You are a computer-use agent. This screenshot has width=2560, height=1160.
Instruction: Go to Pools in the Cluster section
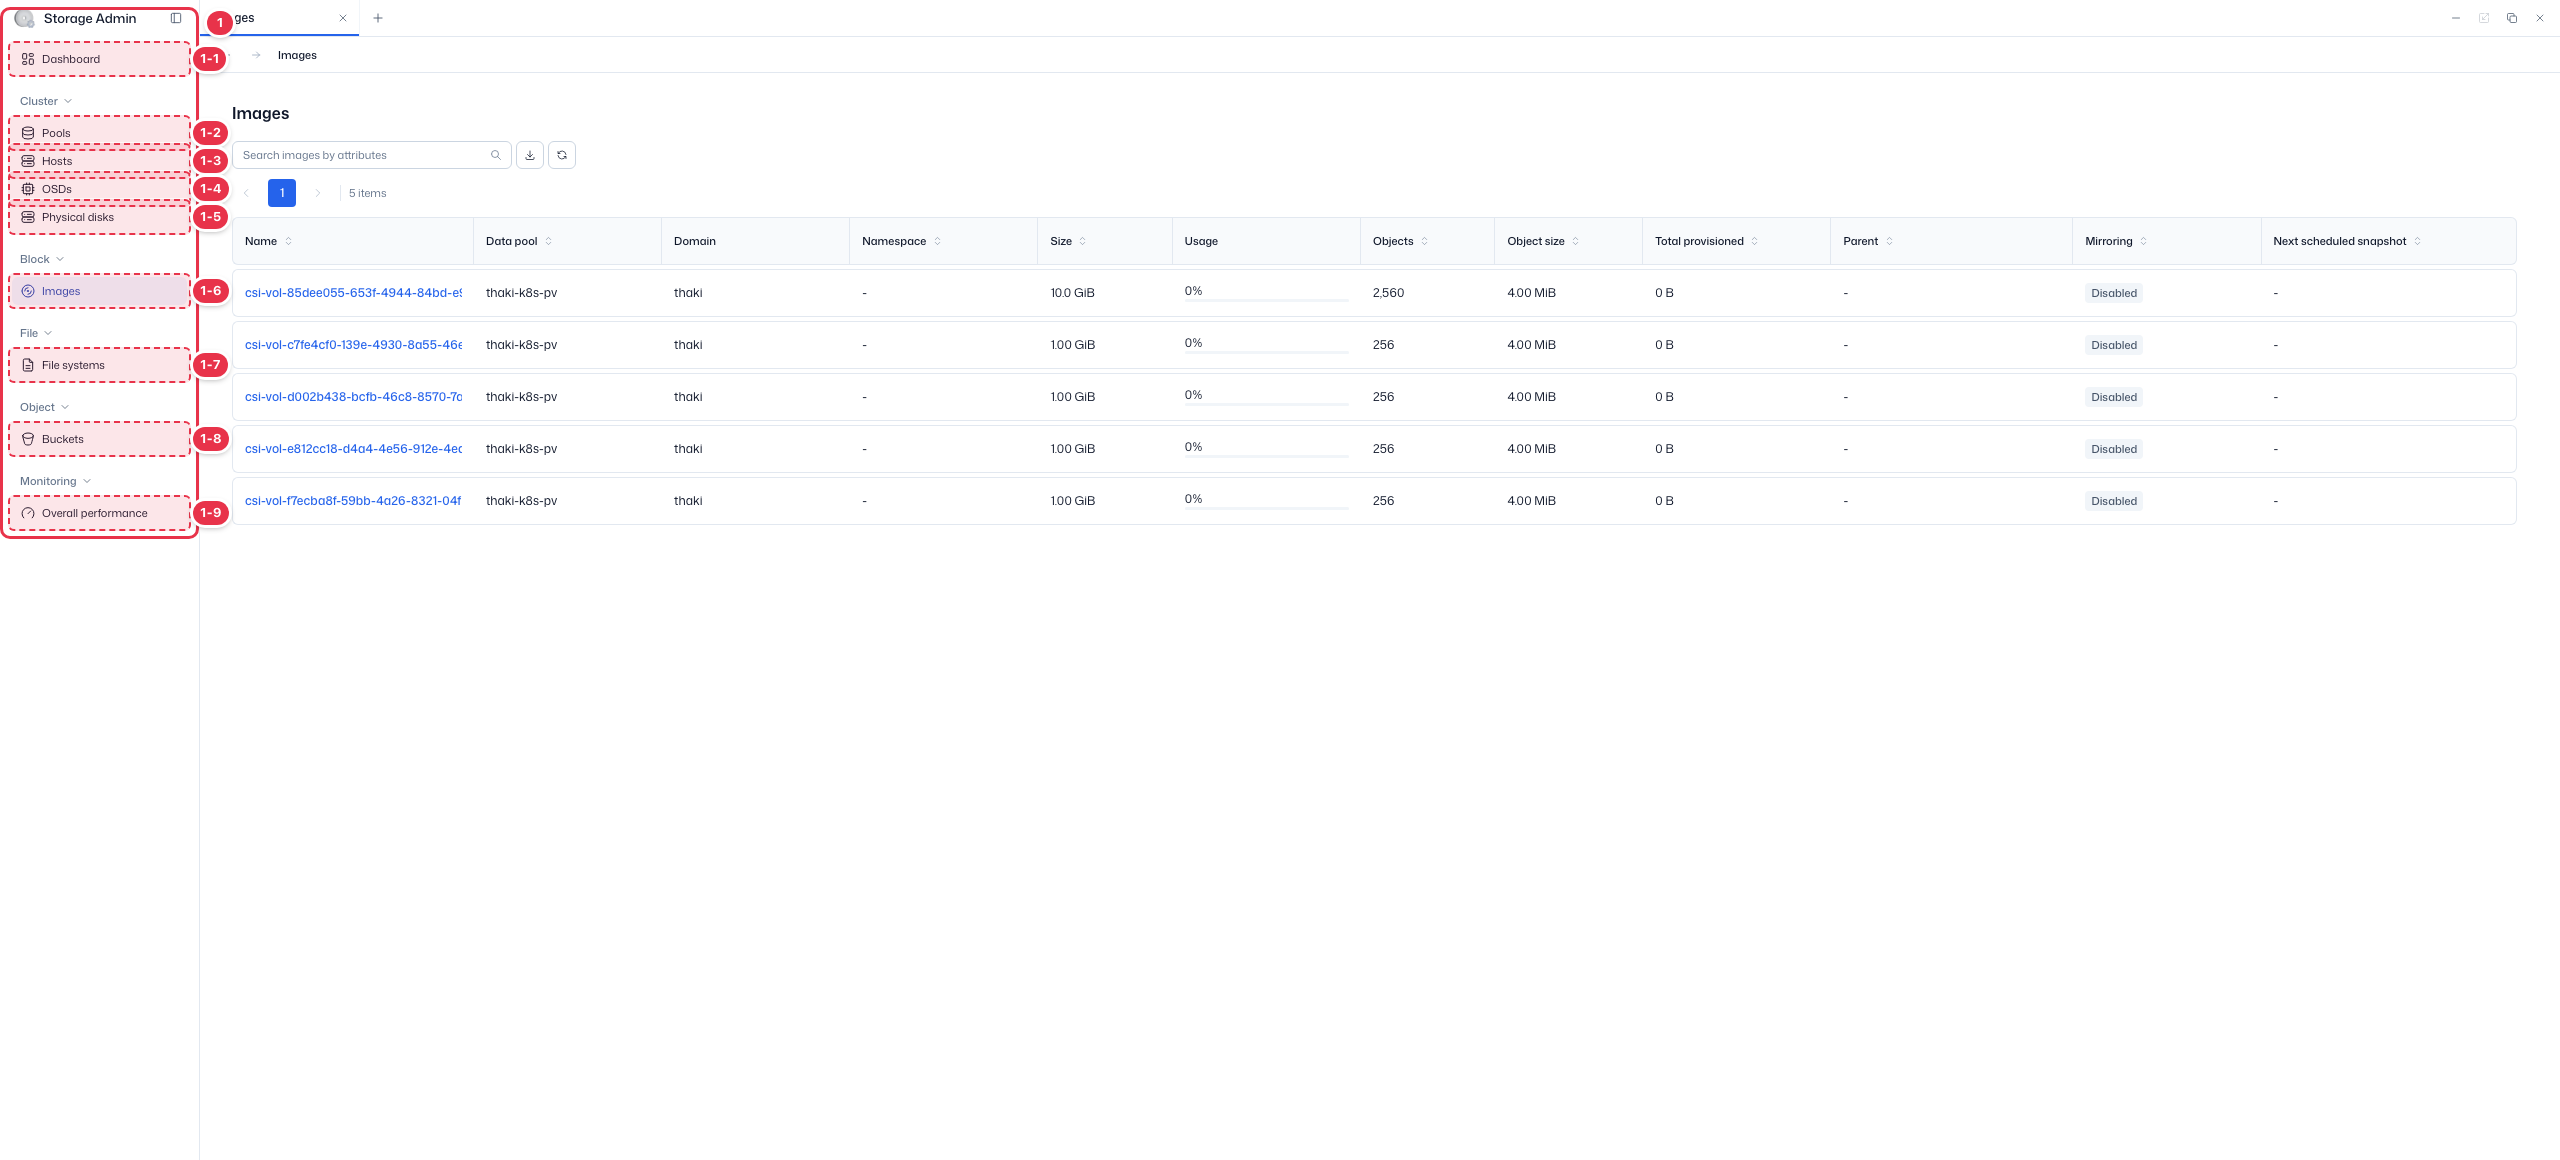(100, 133)
